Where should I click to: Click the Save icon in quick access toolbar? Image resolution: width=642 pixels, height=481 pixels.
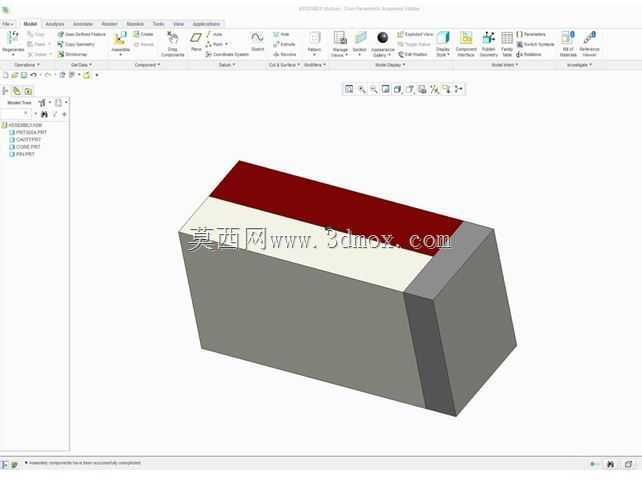pos(24,75)
